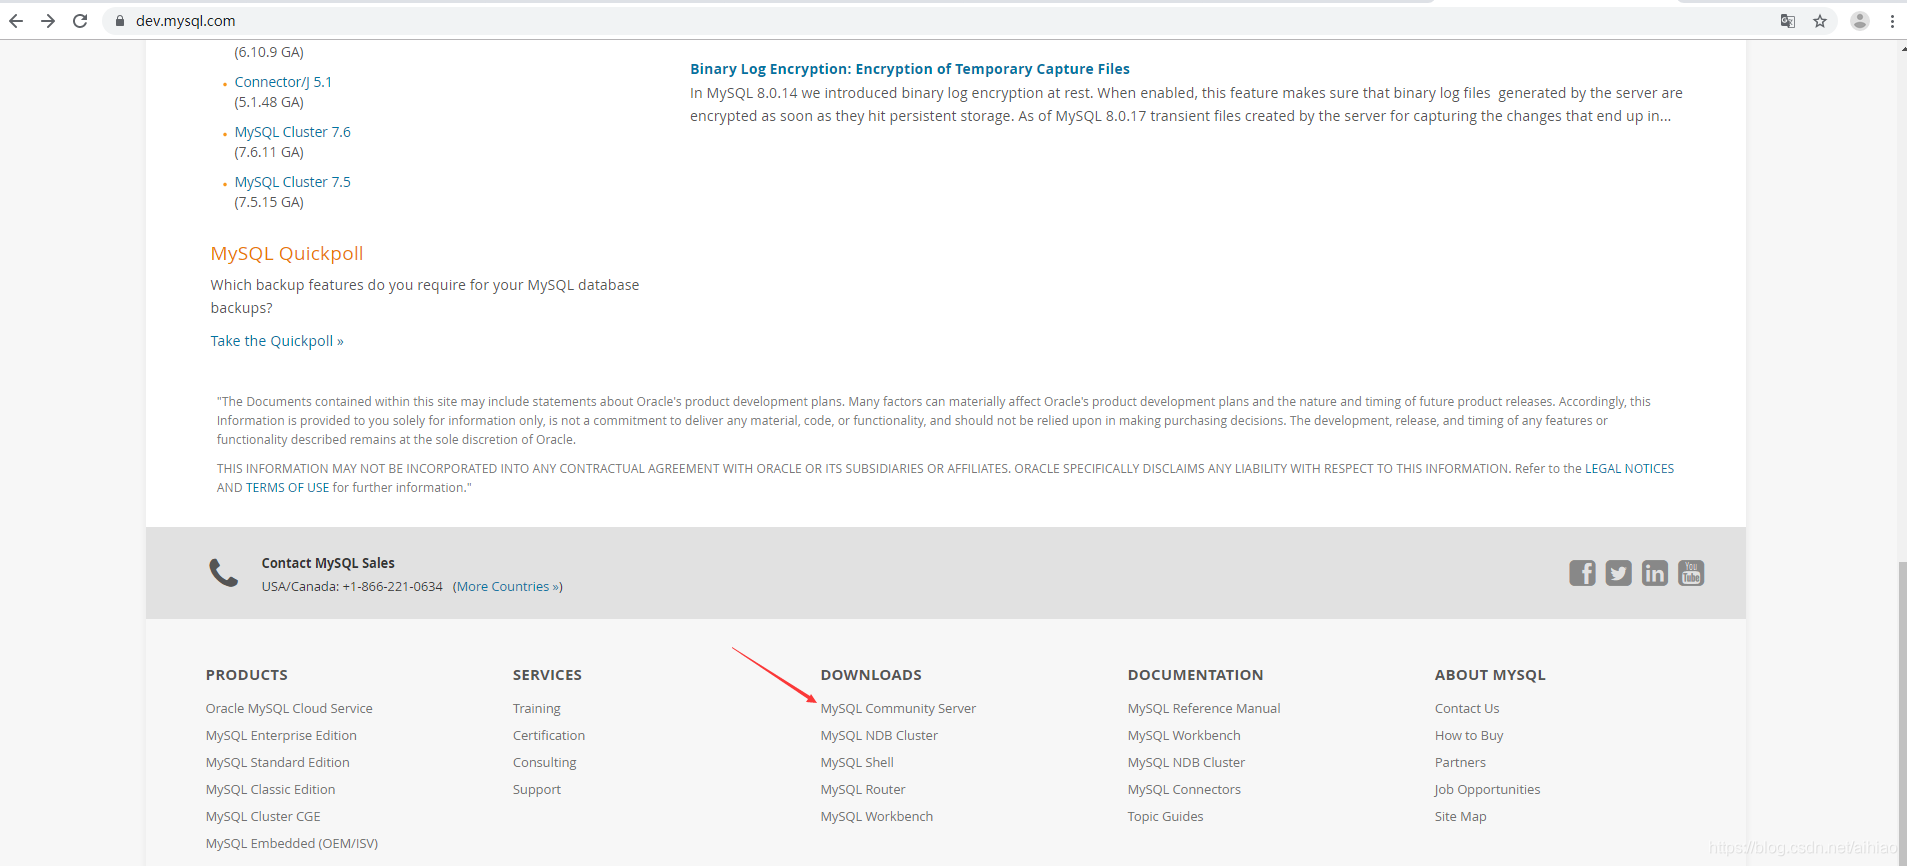This screenshot has height=866, width=1907.
Task: Open the MySQL Cluster 7.6 link
Action: 293,132
